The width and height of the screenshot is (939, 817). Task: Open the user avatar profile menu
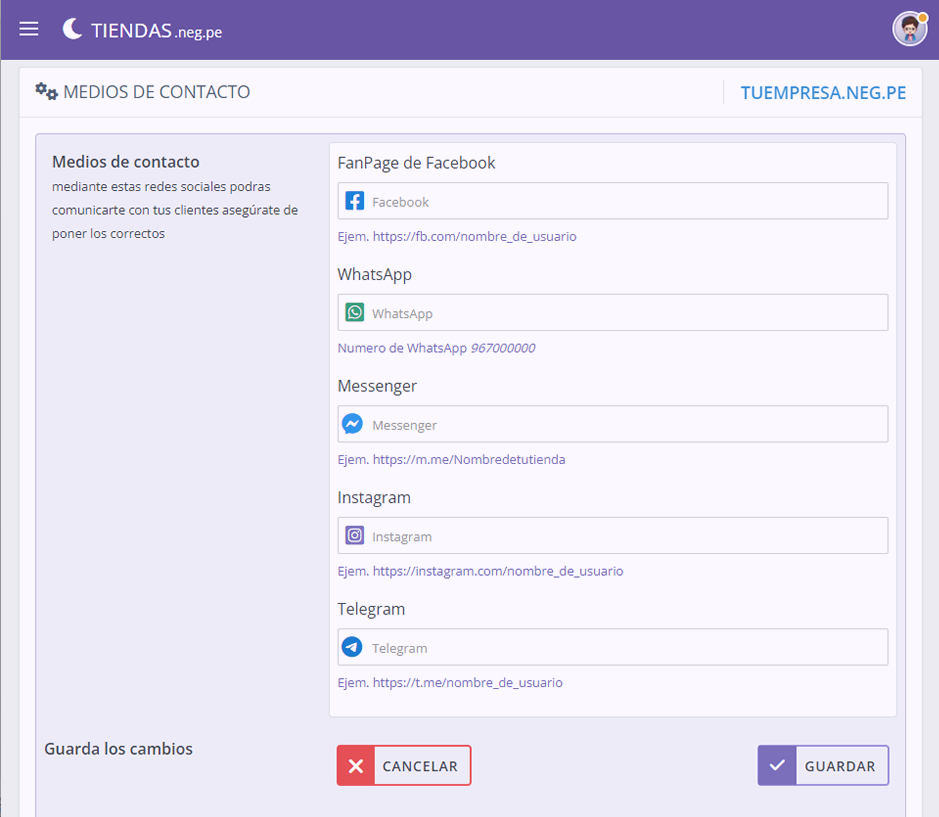click(x=909, y=28)
